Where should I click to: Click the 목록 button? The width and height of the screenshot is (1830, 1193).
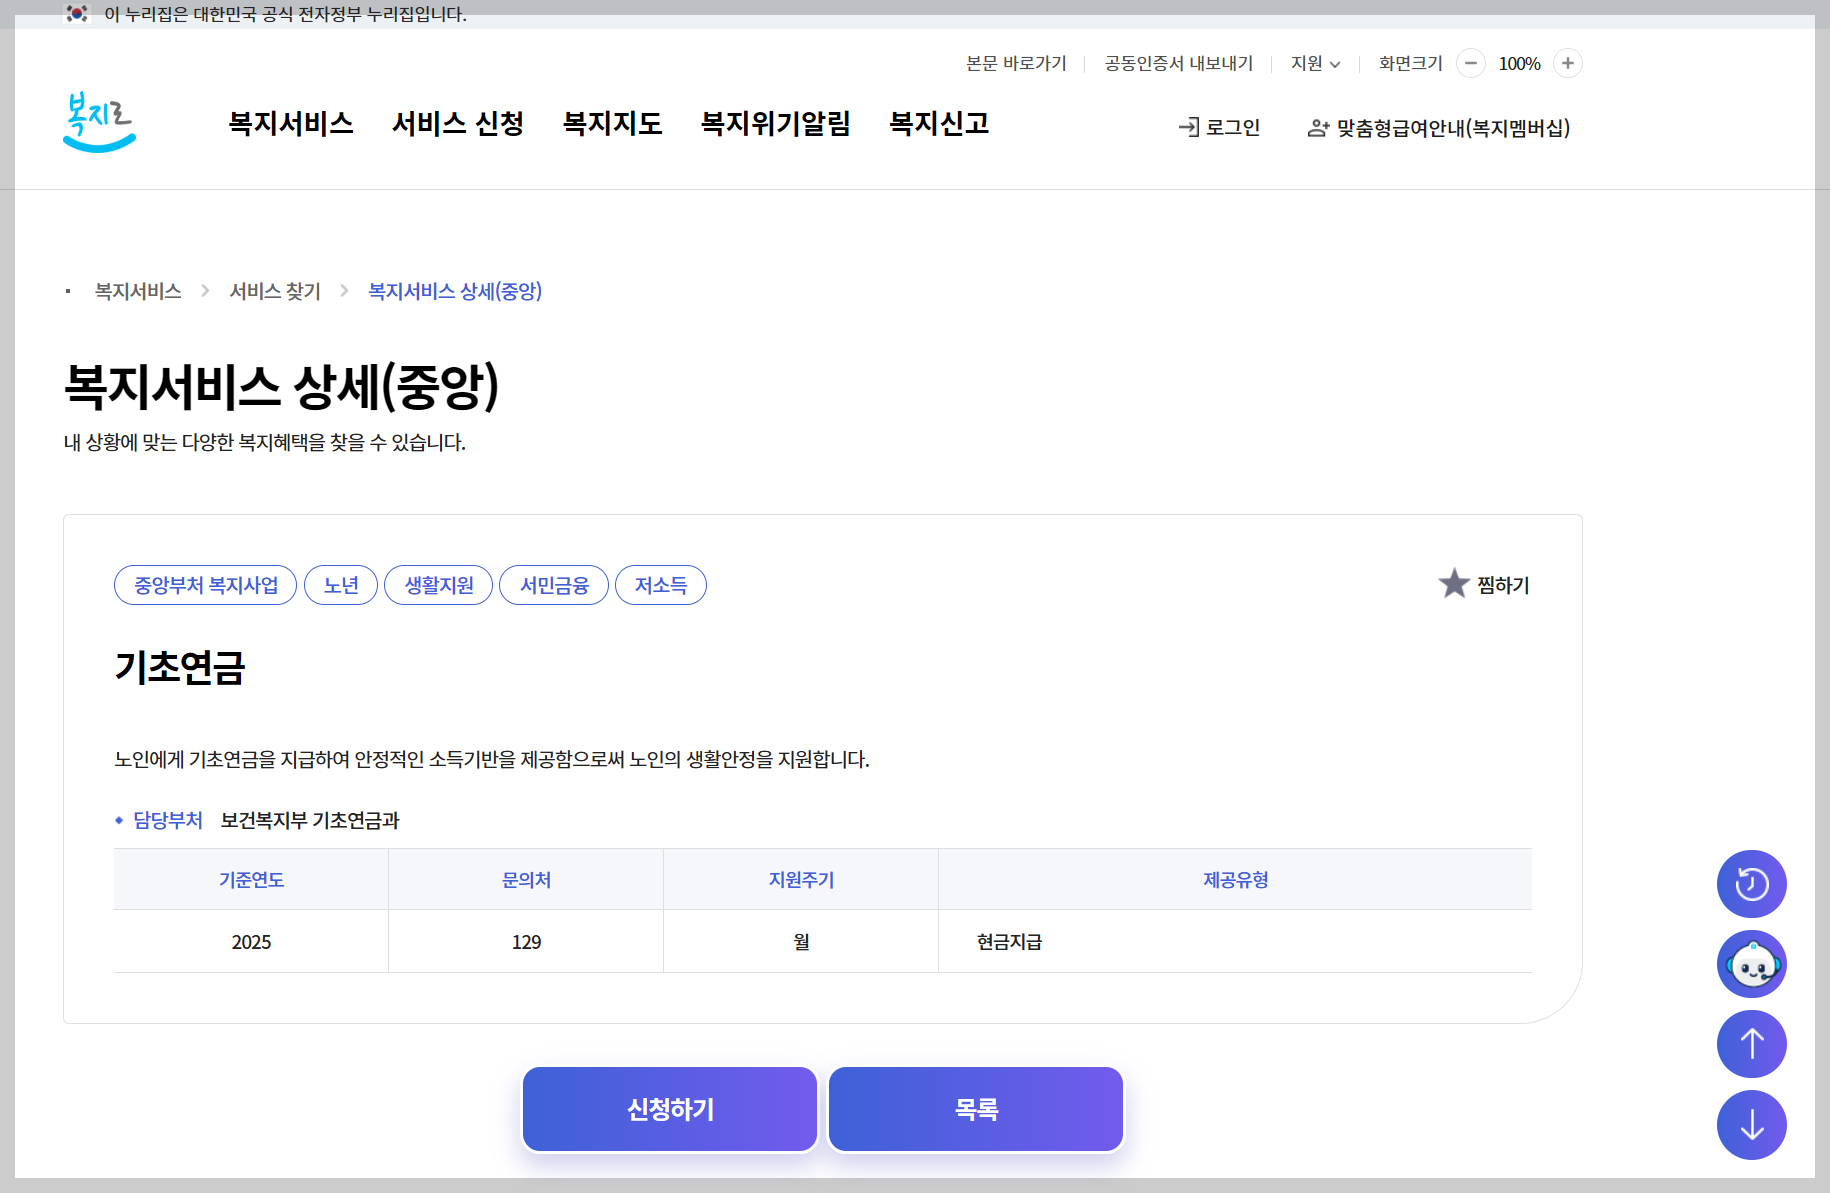[x=975, y=1108]
